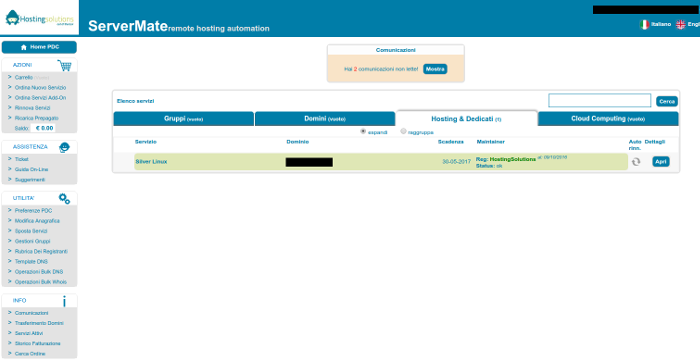Click the 'HostingSolutions' maintainer text
This screenshot has width=700, height=361.
tap(512, 159)
